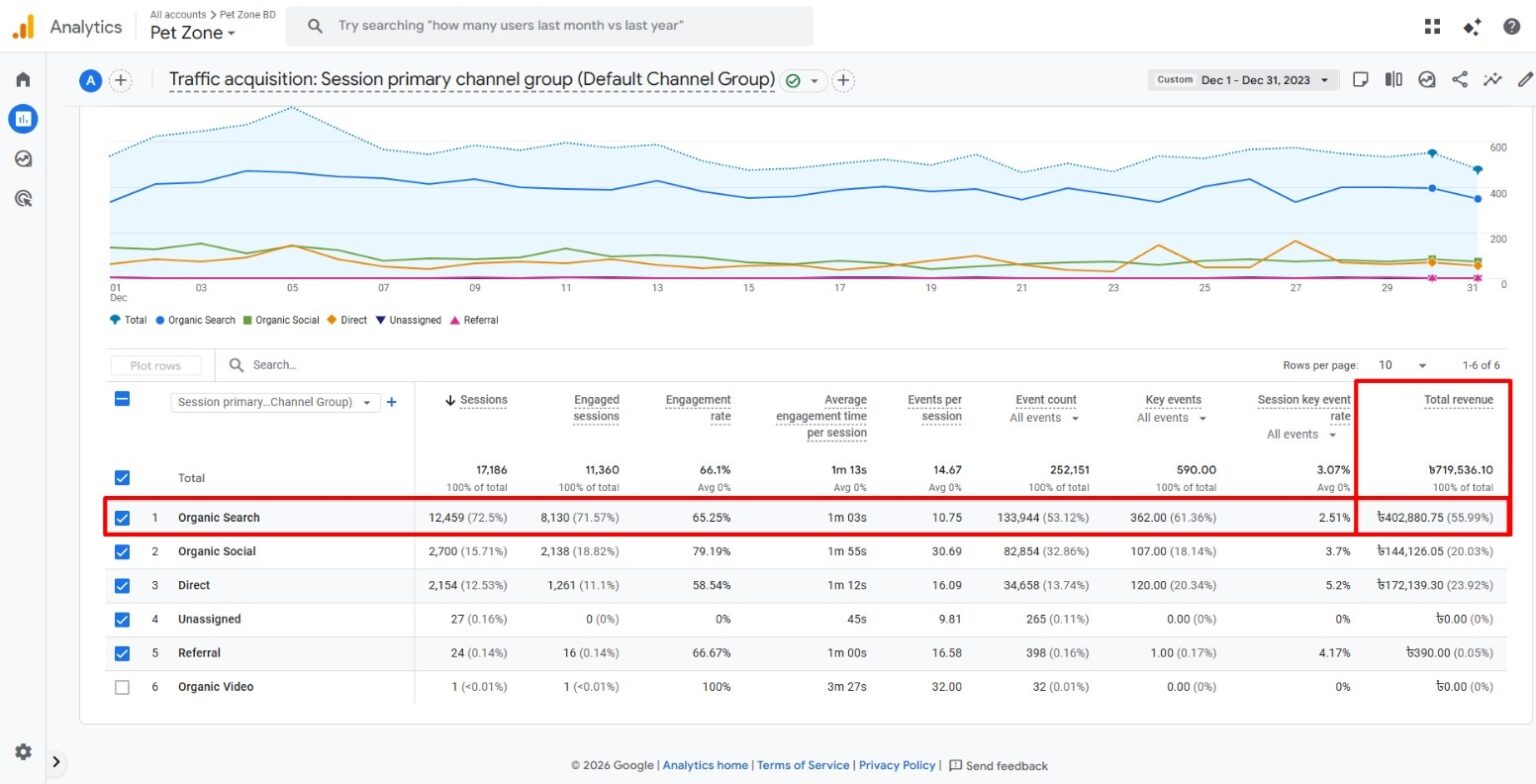
Task: Open the Dec 1 - Dec 31 date picker
Action: [1243, 79]
